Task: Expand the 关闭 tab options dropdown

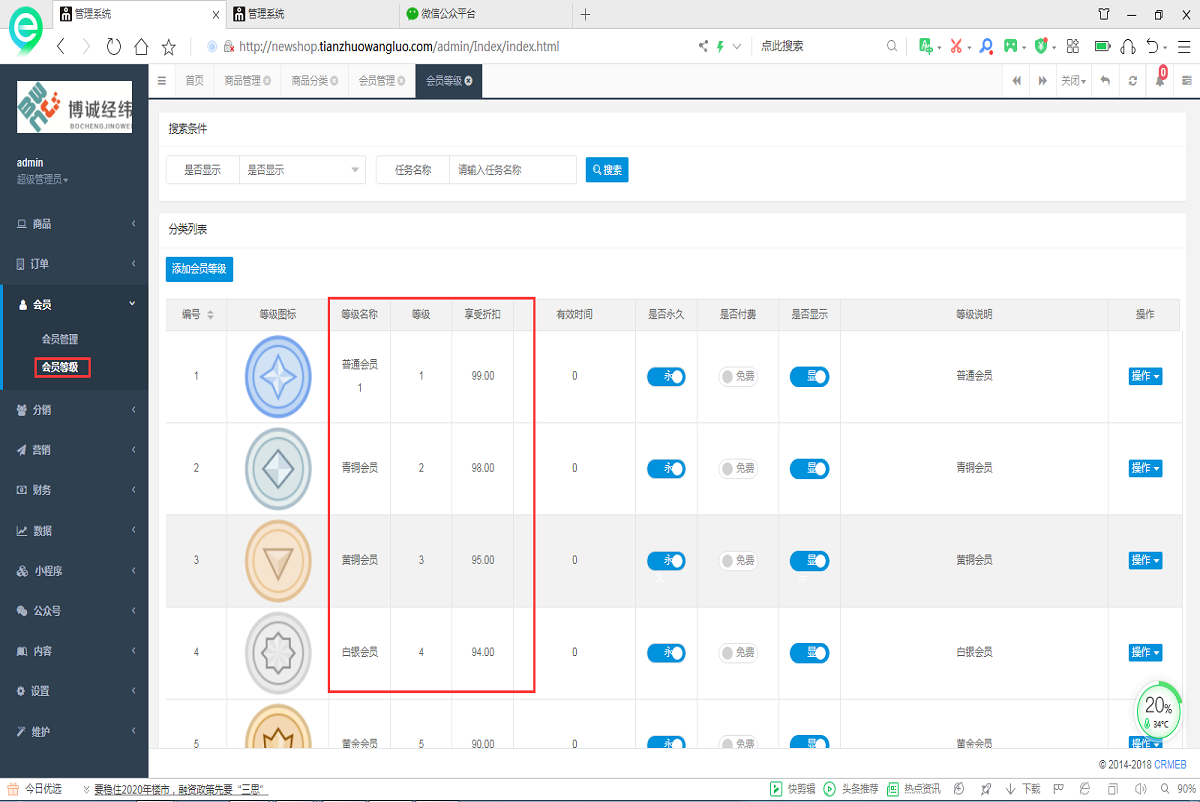Action: [1073, 81]
